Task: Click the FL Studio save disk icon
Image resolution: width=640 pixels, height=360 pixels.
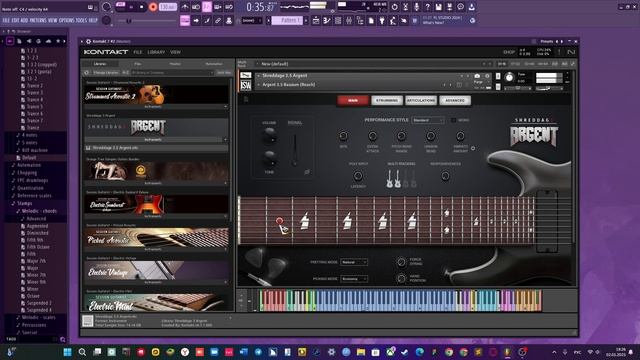Action: coord(438,7)
